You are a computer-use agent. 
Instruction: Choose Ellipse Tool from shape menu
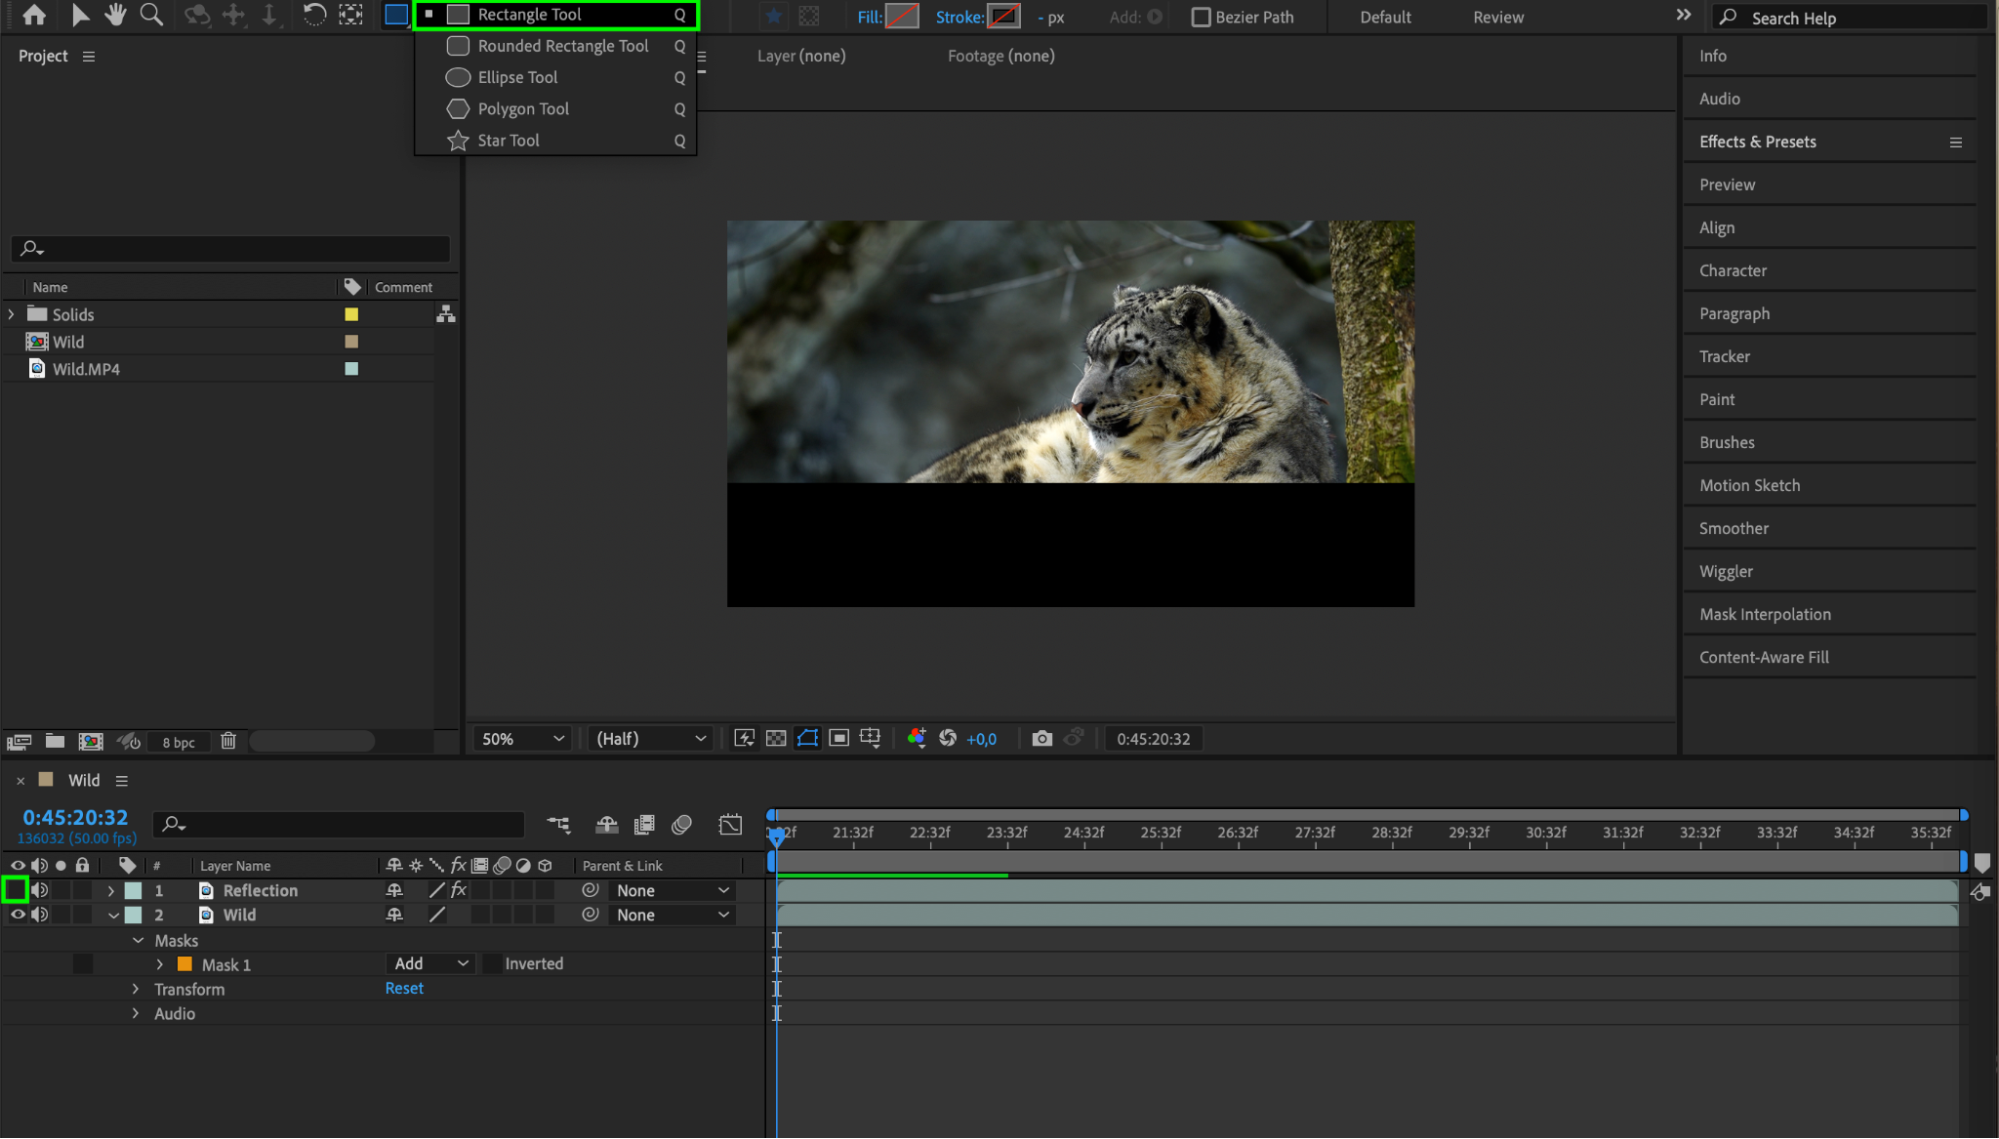pos(517,77)
